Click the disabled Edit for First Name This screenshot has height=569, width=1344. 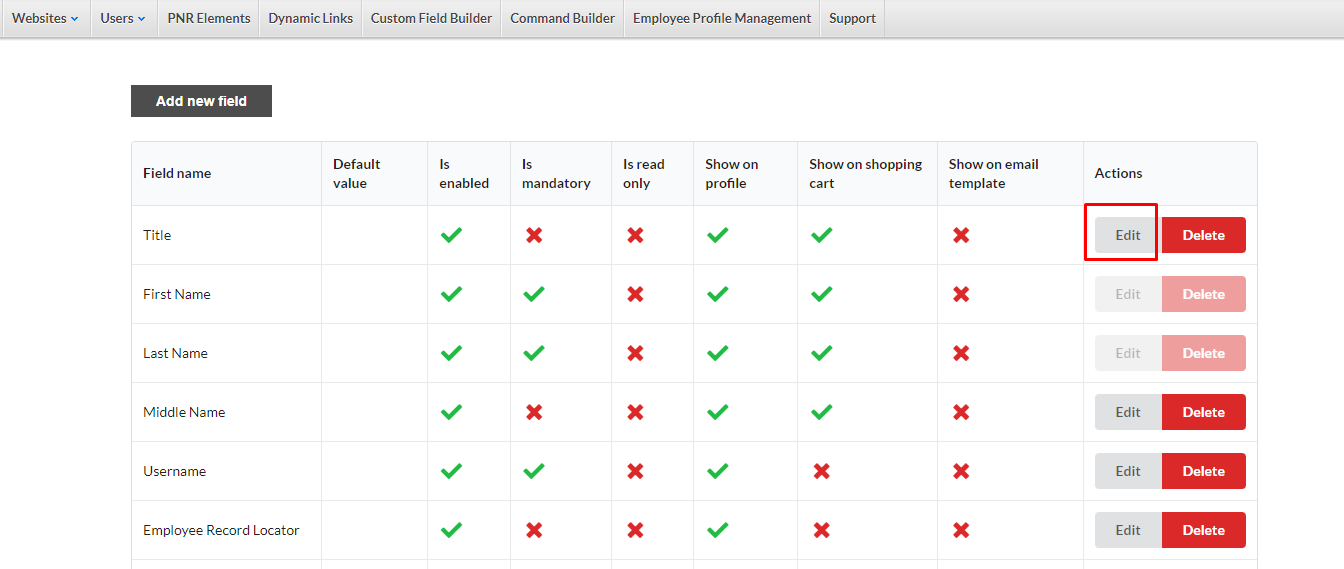coord(1128,294)
